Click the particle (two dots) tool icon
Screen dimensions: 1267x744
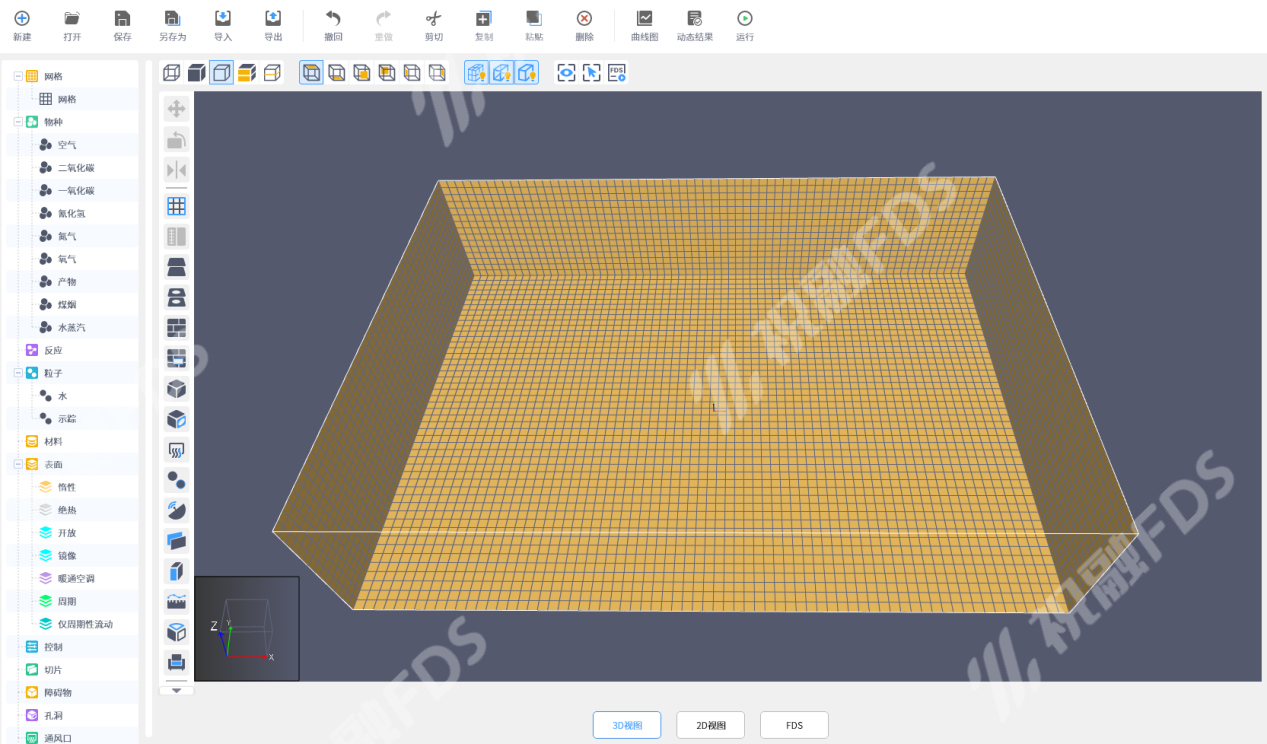[176, 481]
